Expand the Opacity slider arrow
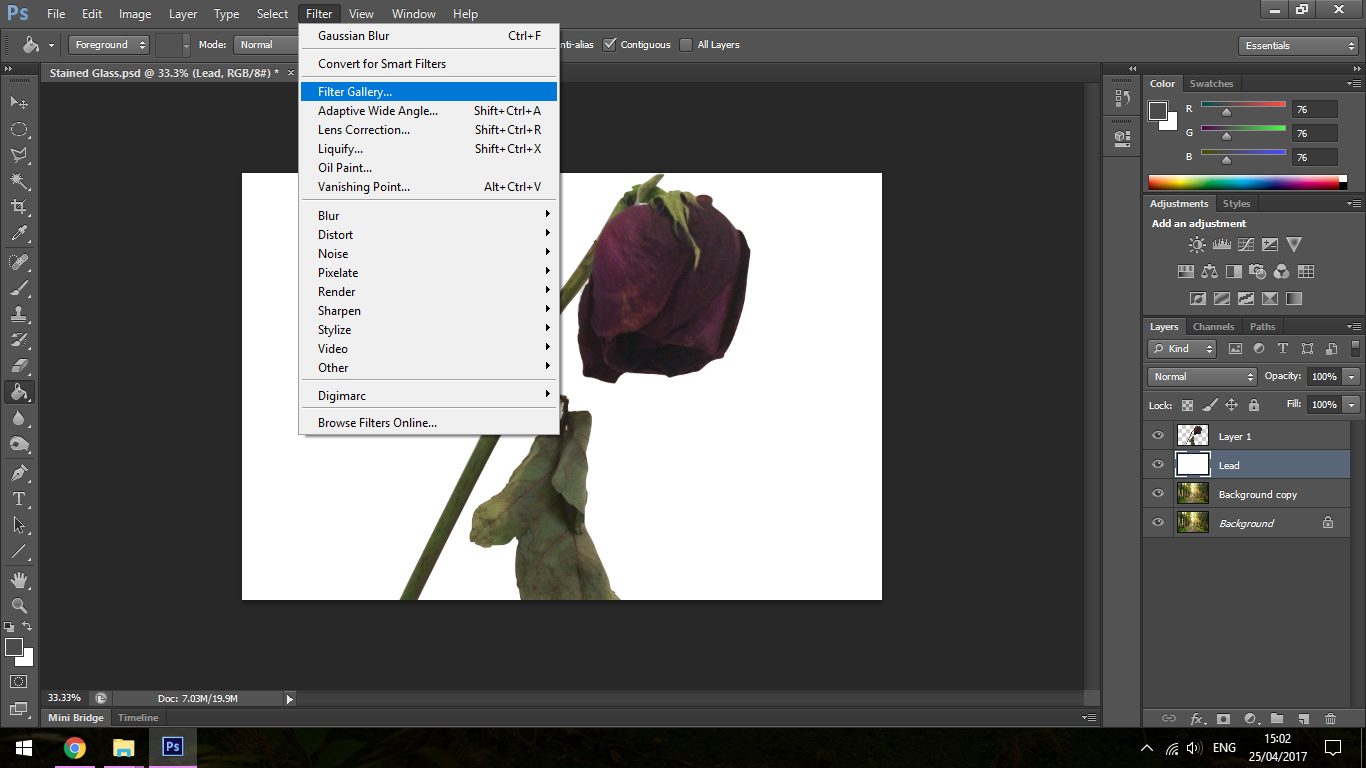The image size is (1366, 768). click(x=1351, y=377)
